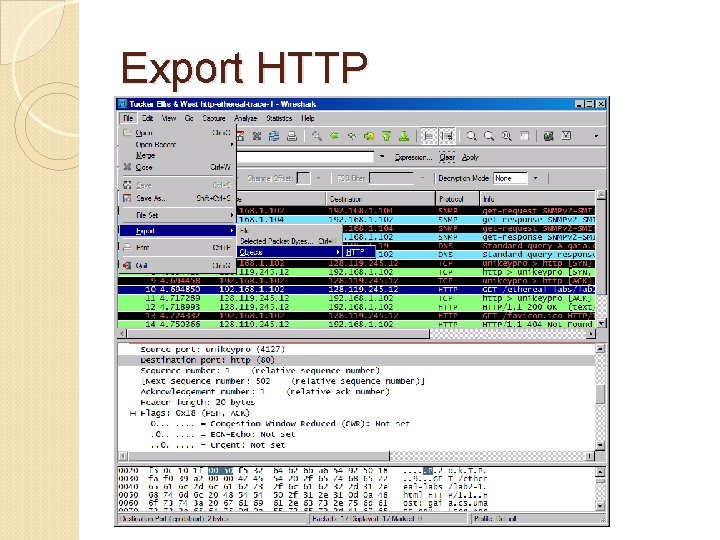Screen dimensions: 720x540
Task: Go back in packet history arrow
Action: [334, 136]
